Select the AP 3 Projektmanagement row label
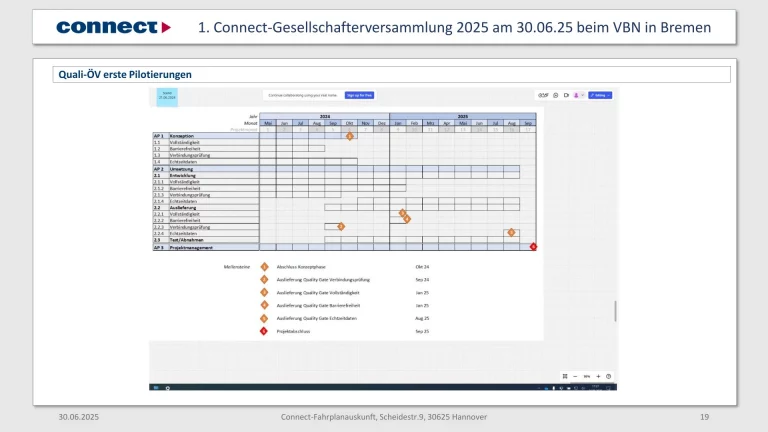768x432 pixels. tap(206, 247)
